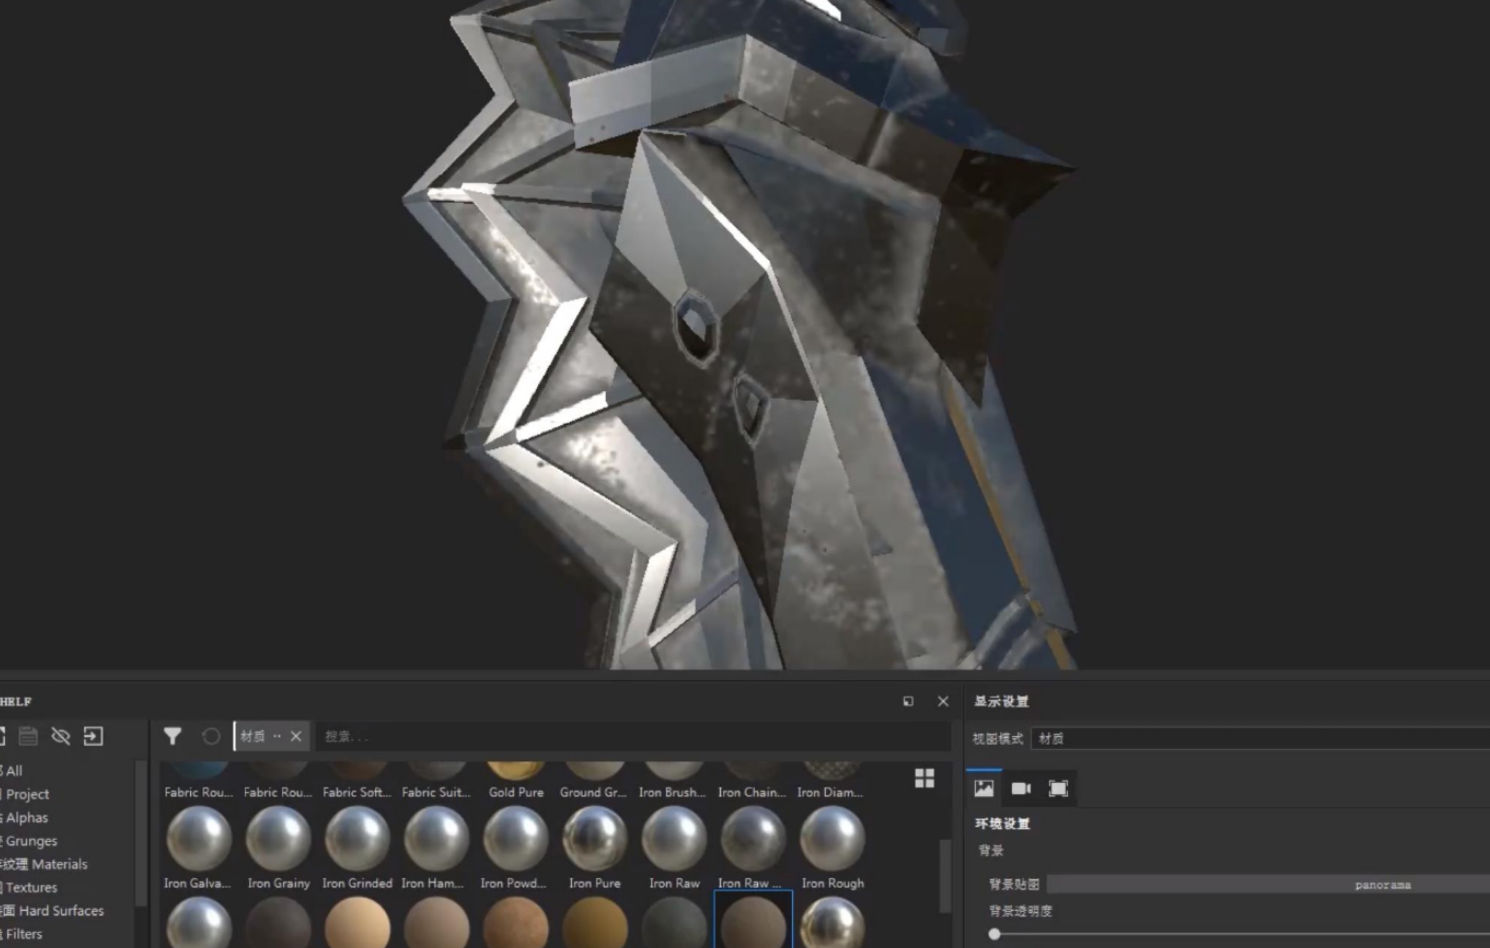The height and width of the screenshot is (948, 1490).
Task: Select the Project shelf category
Action: (x=27, y=794)
